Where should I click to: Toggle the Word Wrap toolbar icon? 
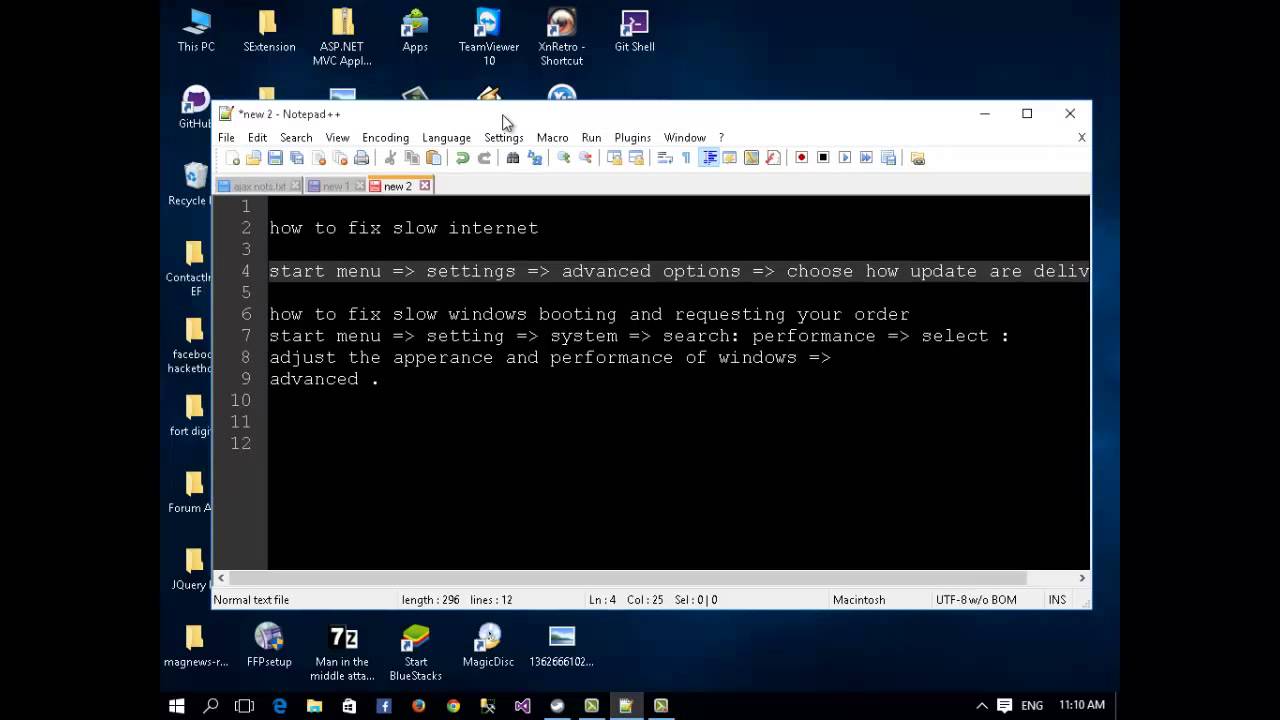pyautogui.click(x=665, y=158)
